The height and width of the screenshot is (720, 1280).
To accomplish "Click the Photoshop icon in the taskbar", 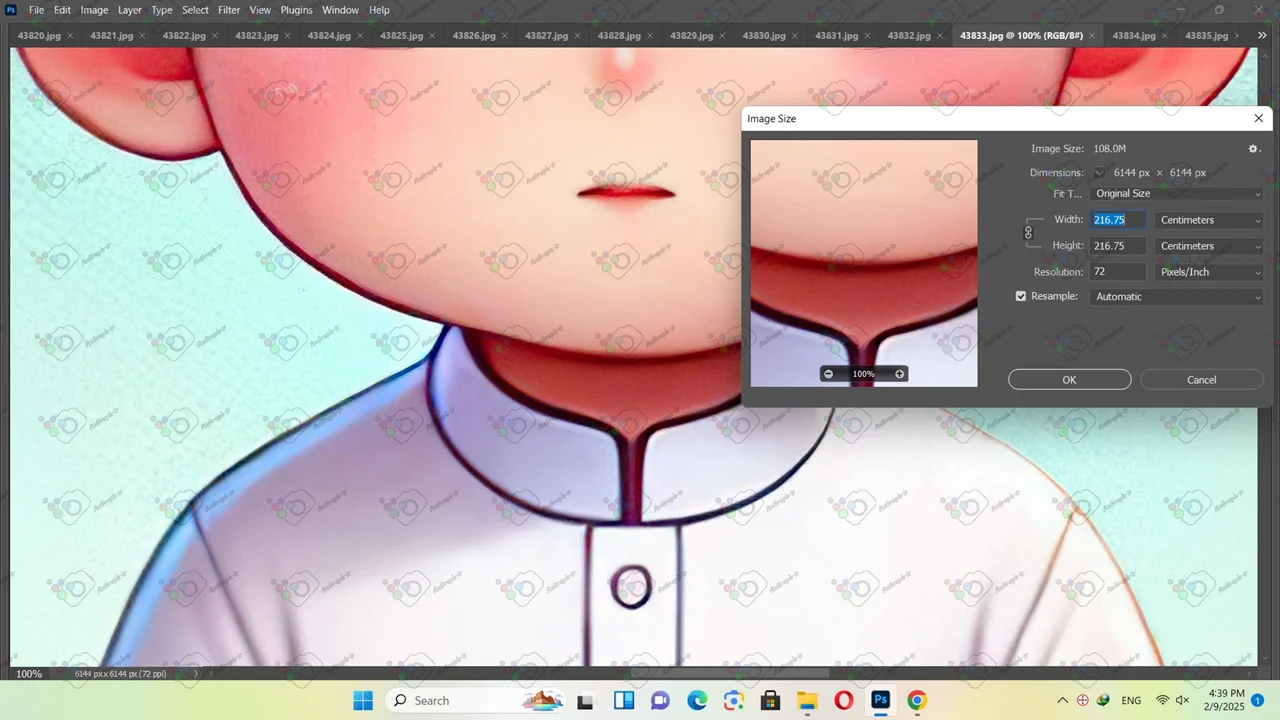I will pyautogui.click(x=880, y=700).
